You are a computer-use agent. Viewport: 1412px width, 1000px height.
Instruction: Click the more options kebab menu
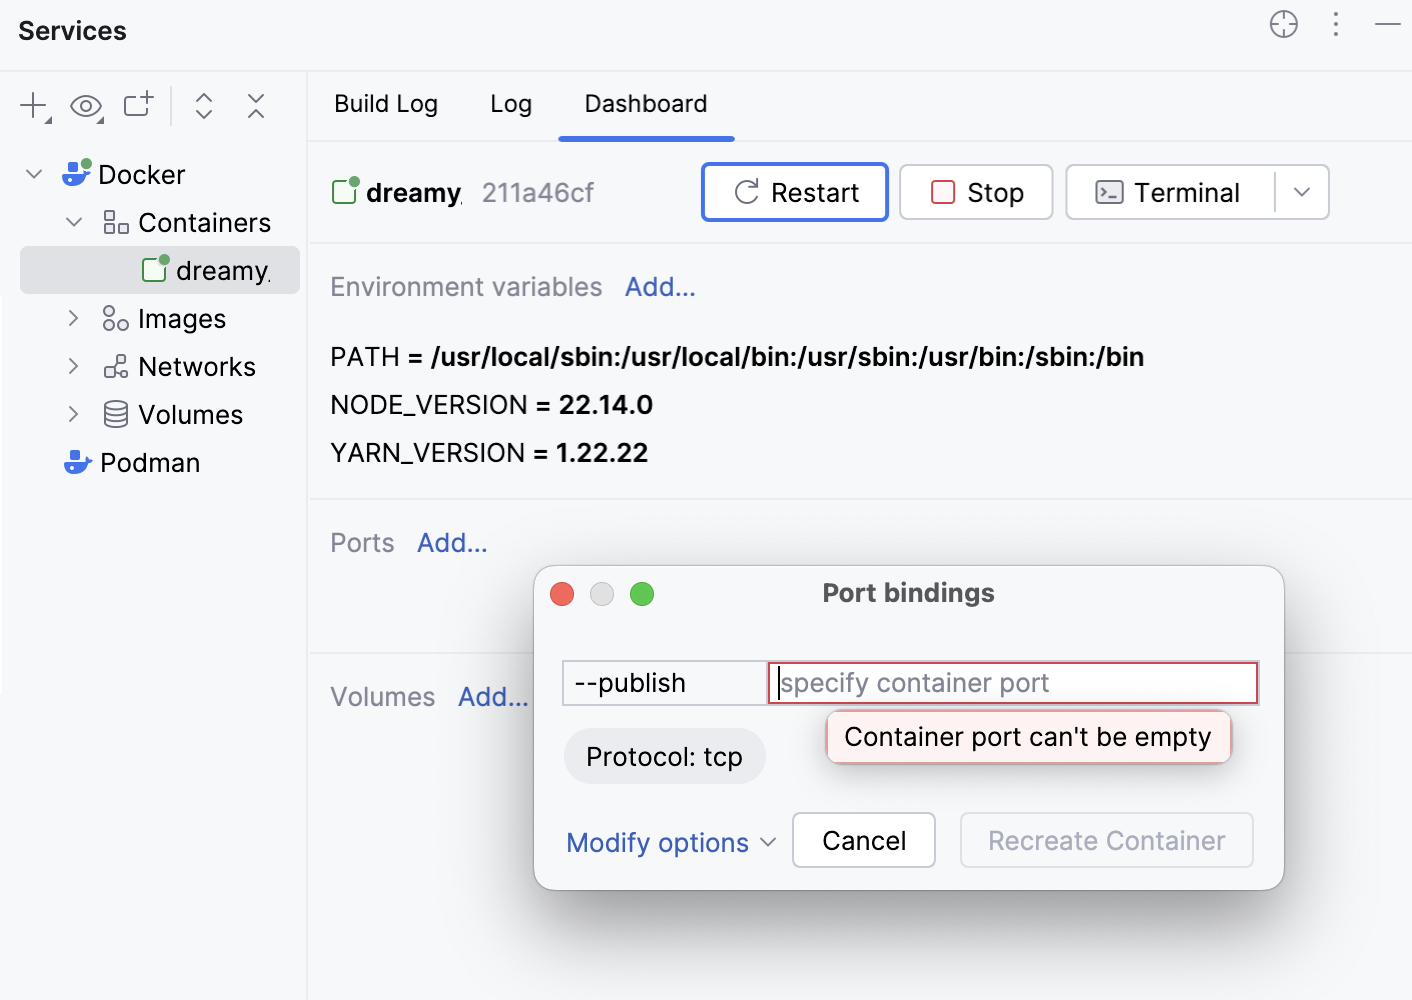(x=1336, y=25)
